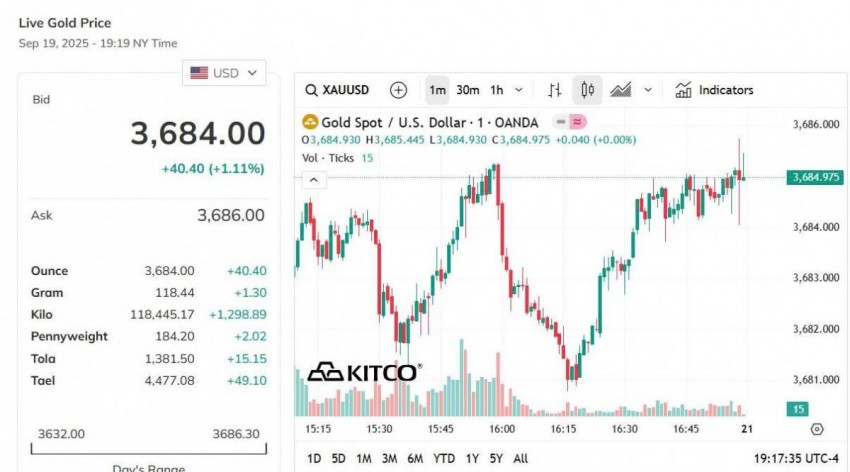Collapse the chart legend with chevron

point(313,180)
